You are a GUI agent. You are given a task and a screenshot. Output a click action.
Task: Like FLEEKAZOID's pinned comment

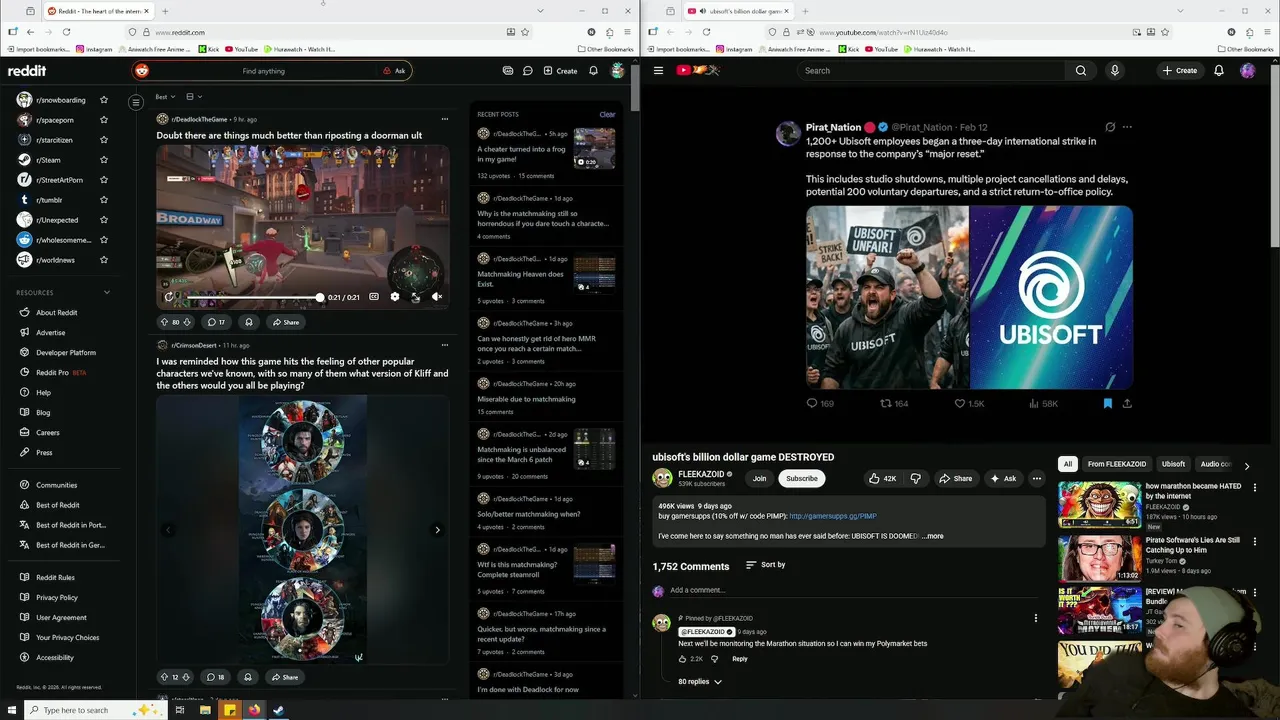point(683,659)
